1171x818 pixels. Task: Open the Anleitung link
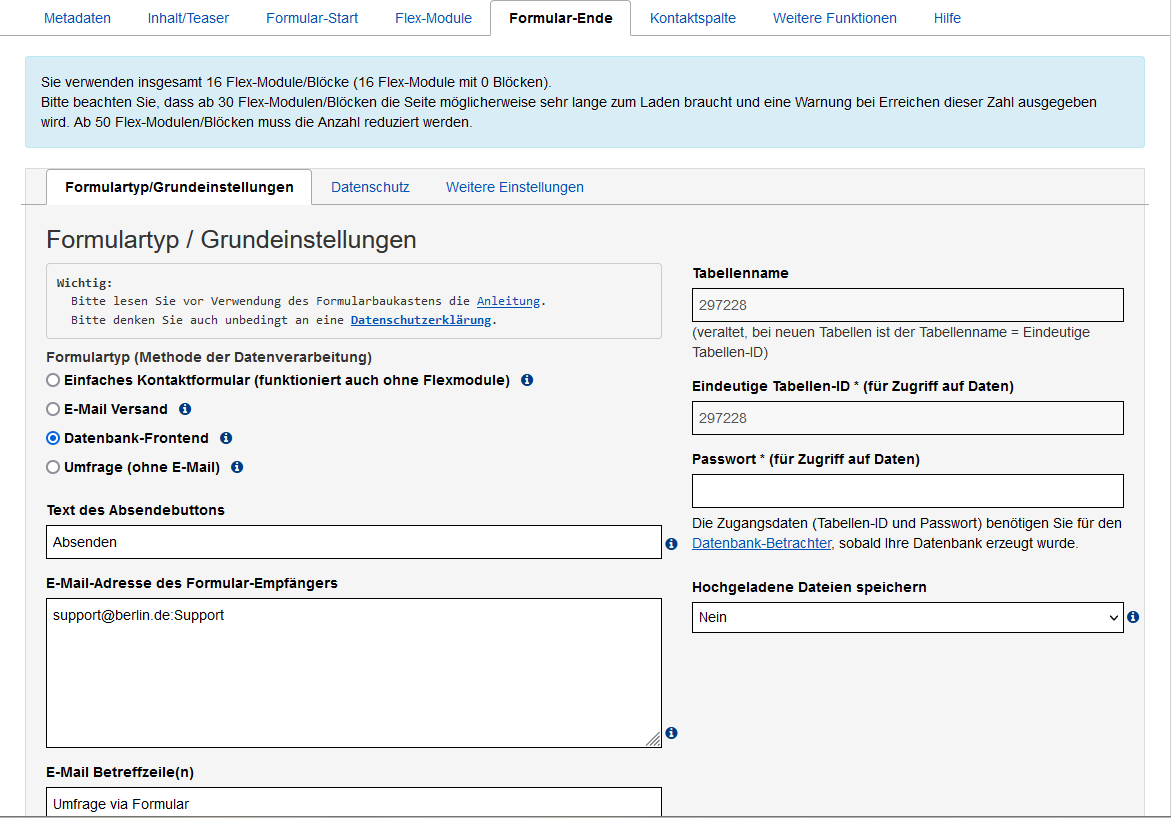point(508,301)
